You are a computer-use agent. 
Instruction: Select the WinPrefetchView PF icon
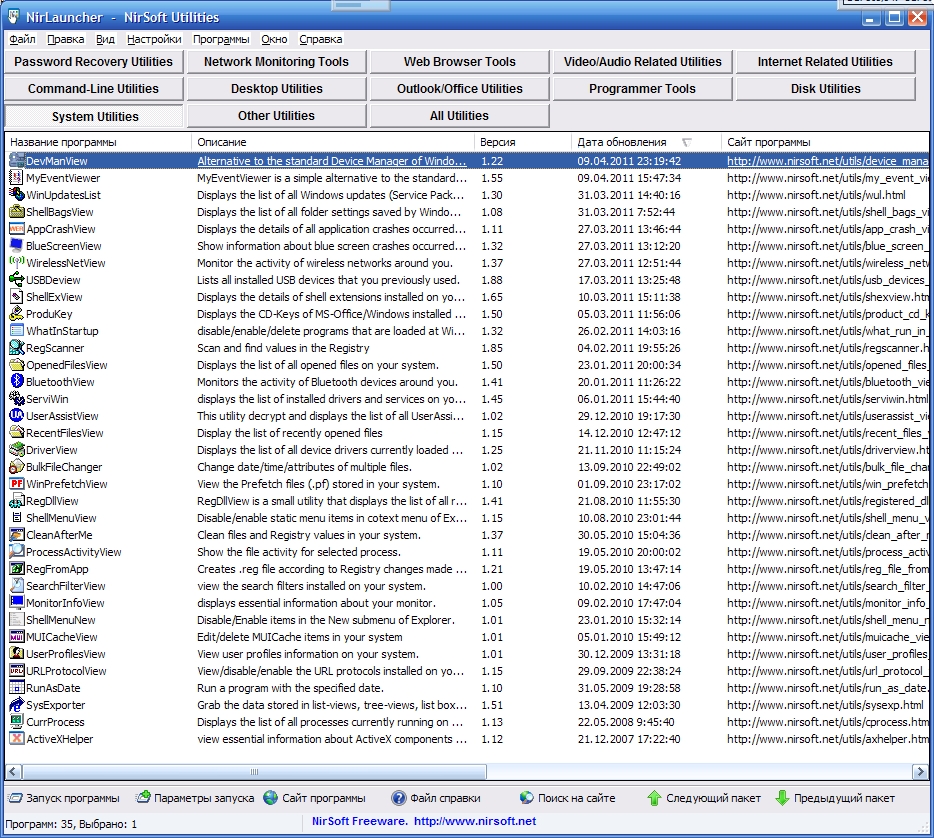tap(17, 484)
